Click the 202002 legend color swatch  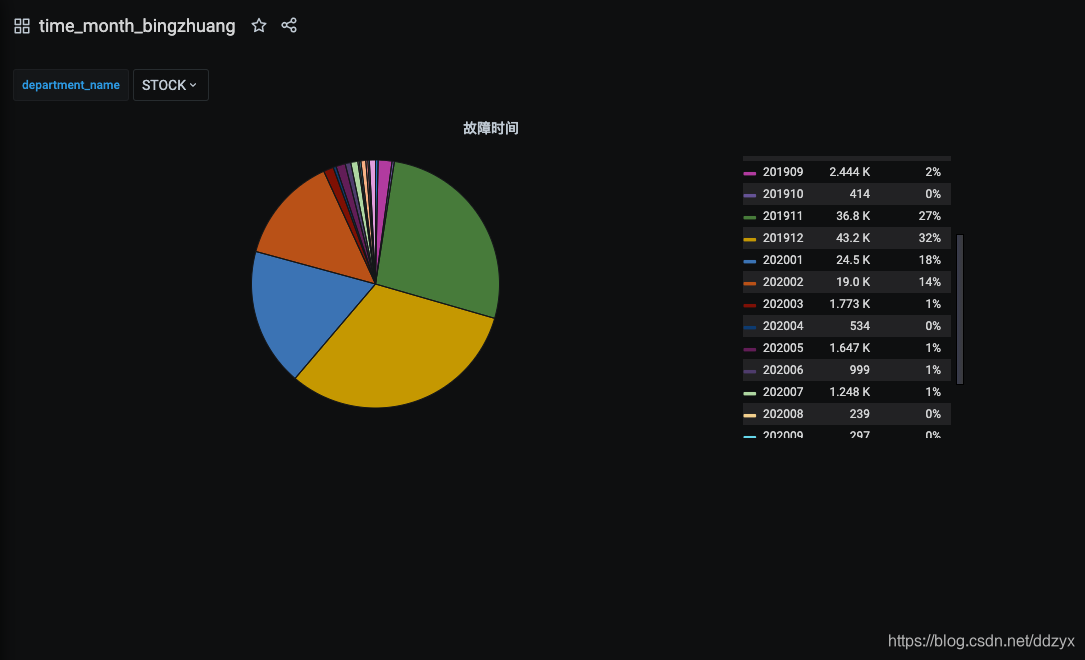tap(749, 283)
